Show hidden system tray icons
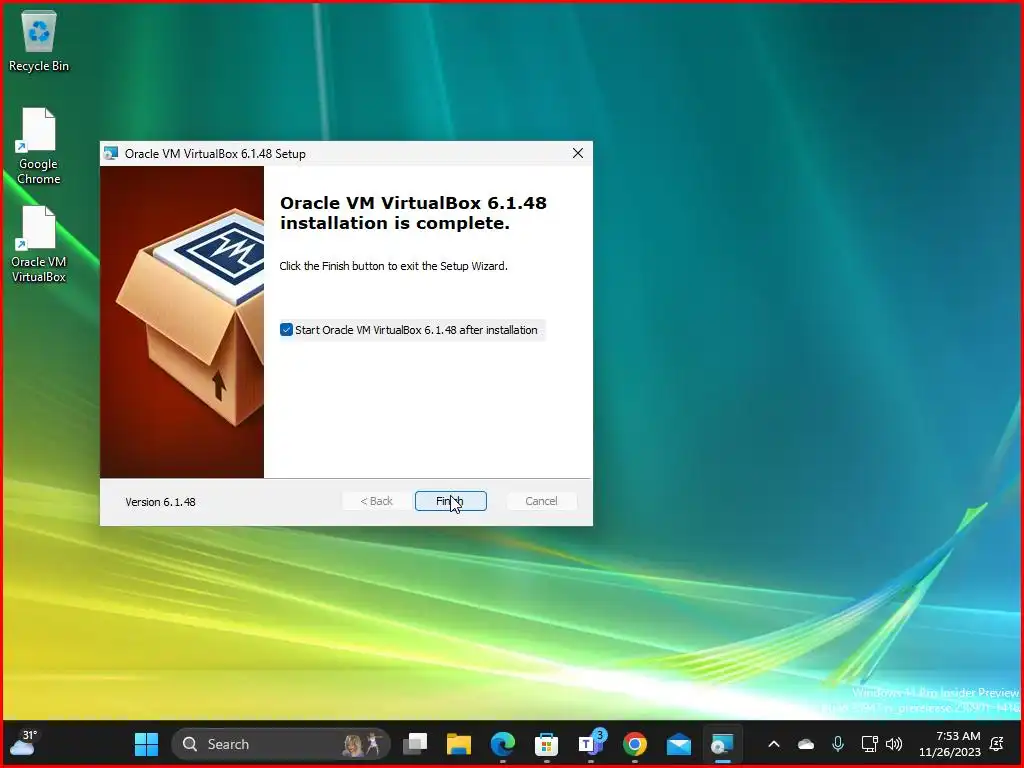This screenshot has height=768, width=1024. (774, 744)
